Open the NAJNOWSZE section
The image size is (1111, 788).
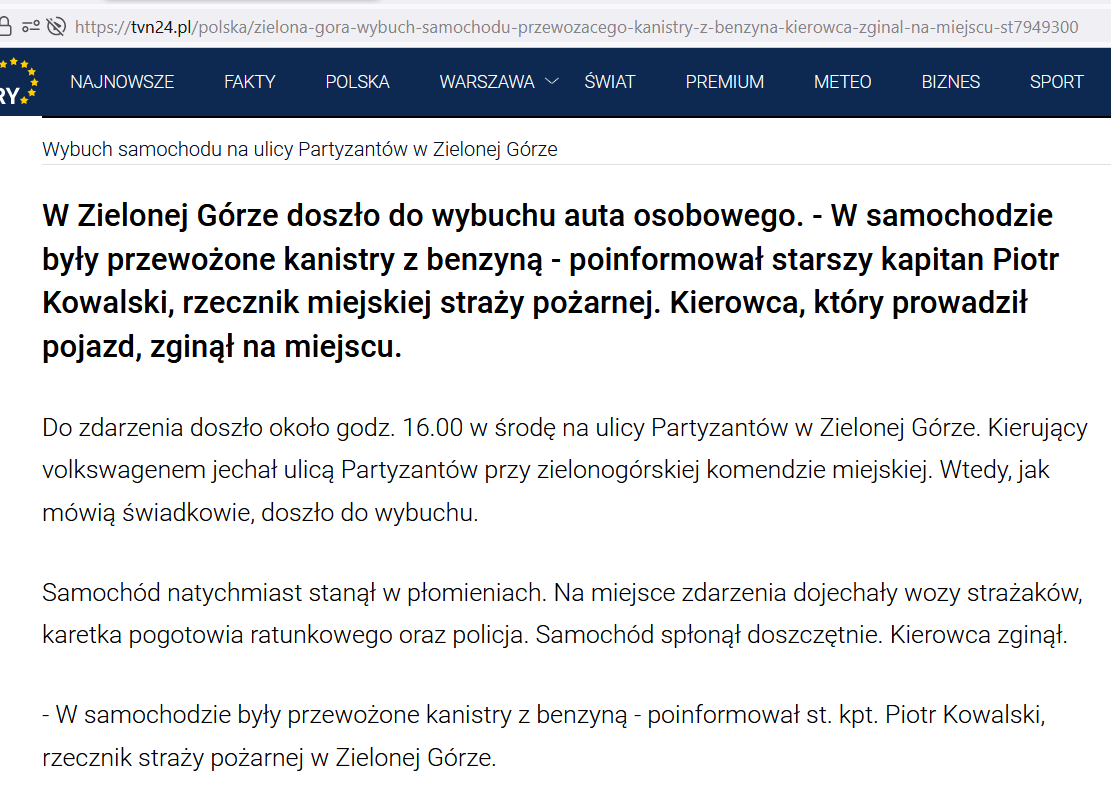[122, 82]
